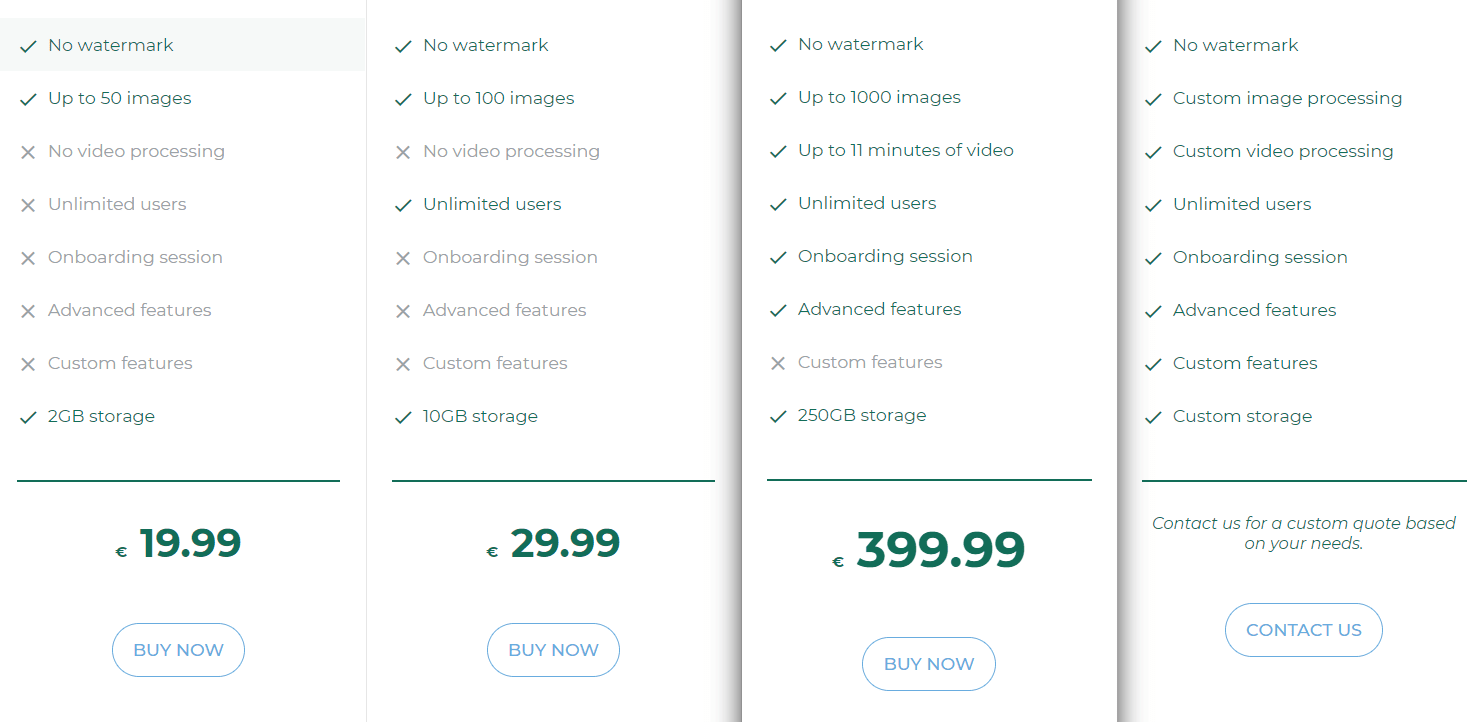Click the CONTACT US button
Screen dimensions: 1472x722
click(x=1303, y=630)
